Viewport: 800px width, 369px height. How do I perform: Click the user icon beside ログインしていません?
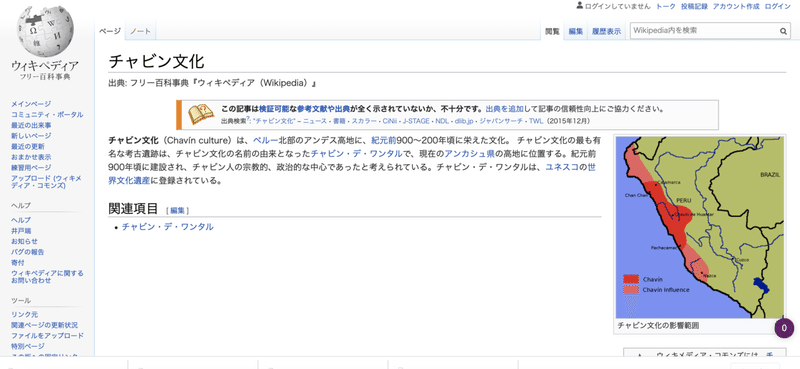pos(580,6)
